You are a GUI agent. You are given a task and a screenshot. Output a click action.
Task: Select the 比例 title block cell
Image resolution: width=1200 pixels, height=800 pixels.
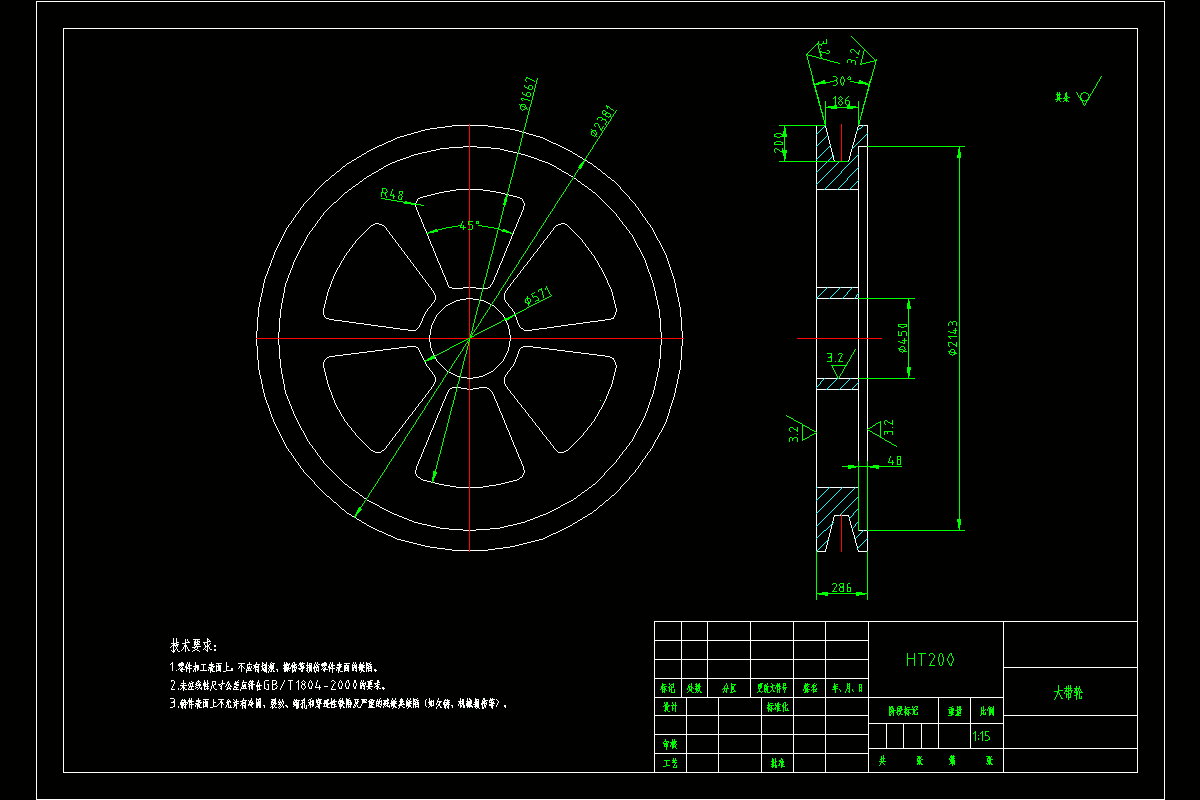point(986,712)
